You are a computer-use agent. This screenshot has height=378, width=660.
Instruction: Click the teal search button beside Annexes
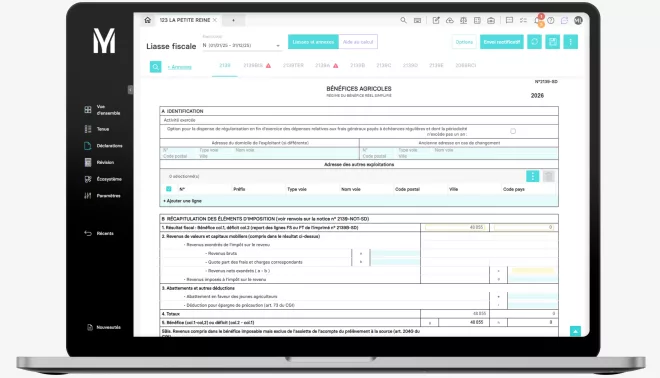point(155,67)
